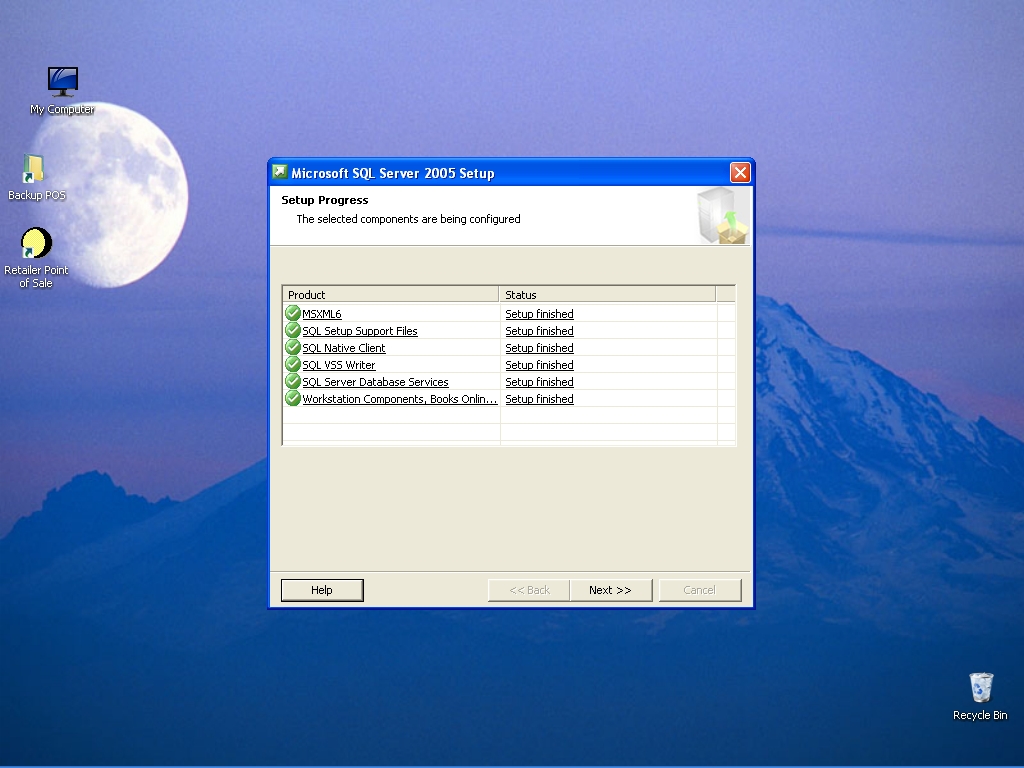This screenshot has height=768, width=1024.
Task: Open the Backup POS shortcut
Action: pyautogui.click(x=34, y=170)
